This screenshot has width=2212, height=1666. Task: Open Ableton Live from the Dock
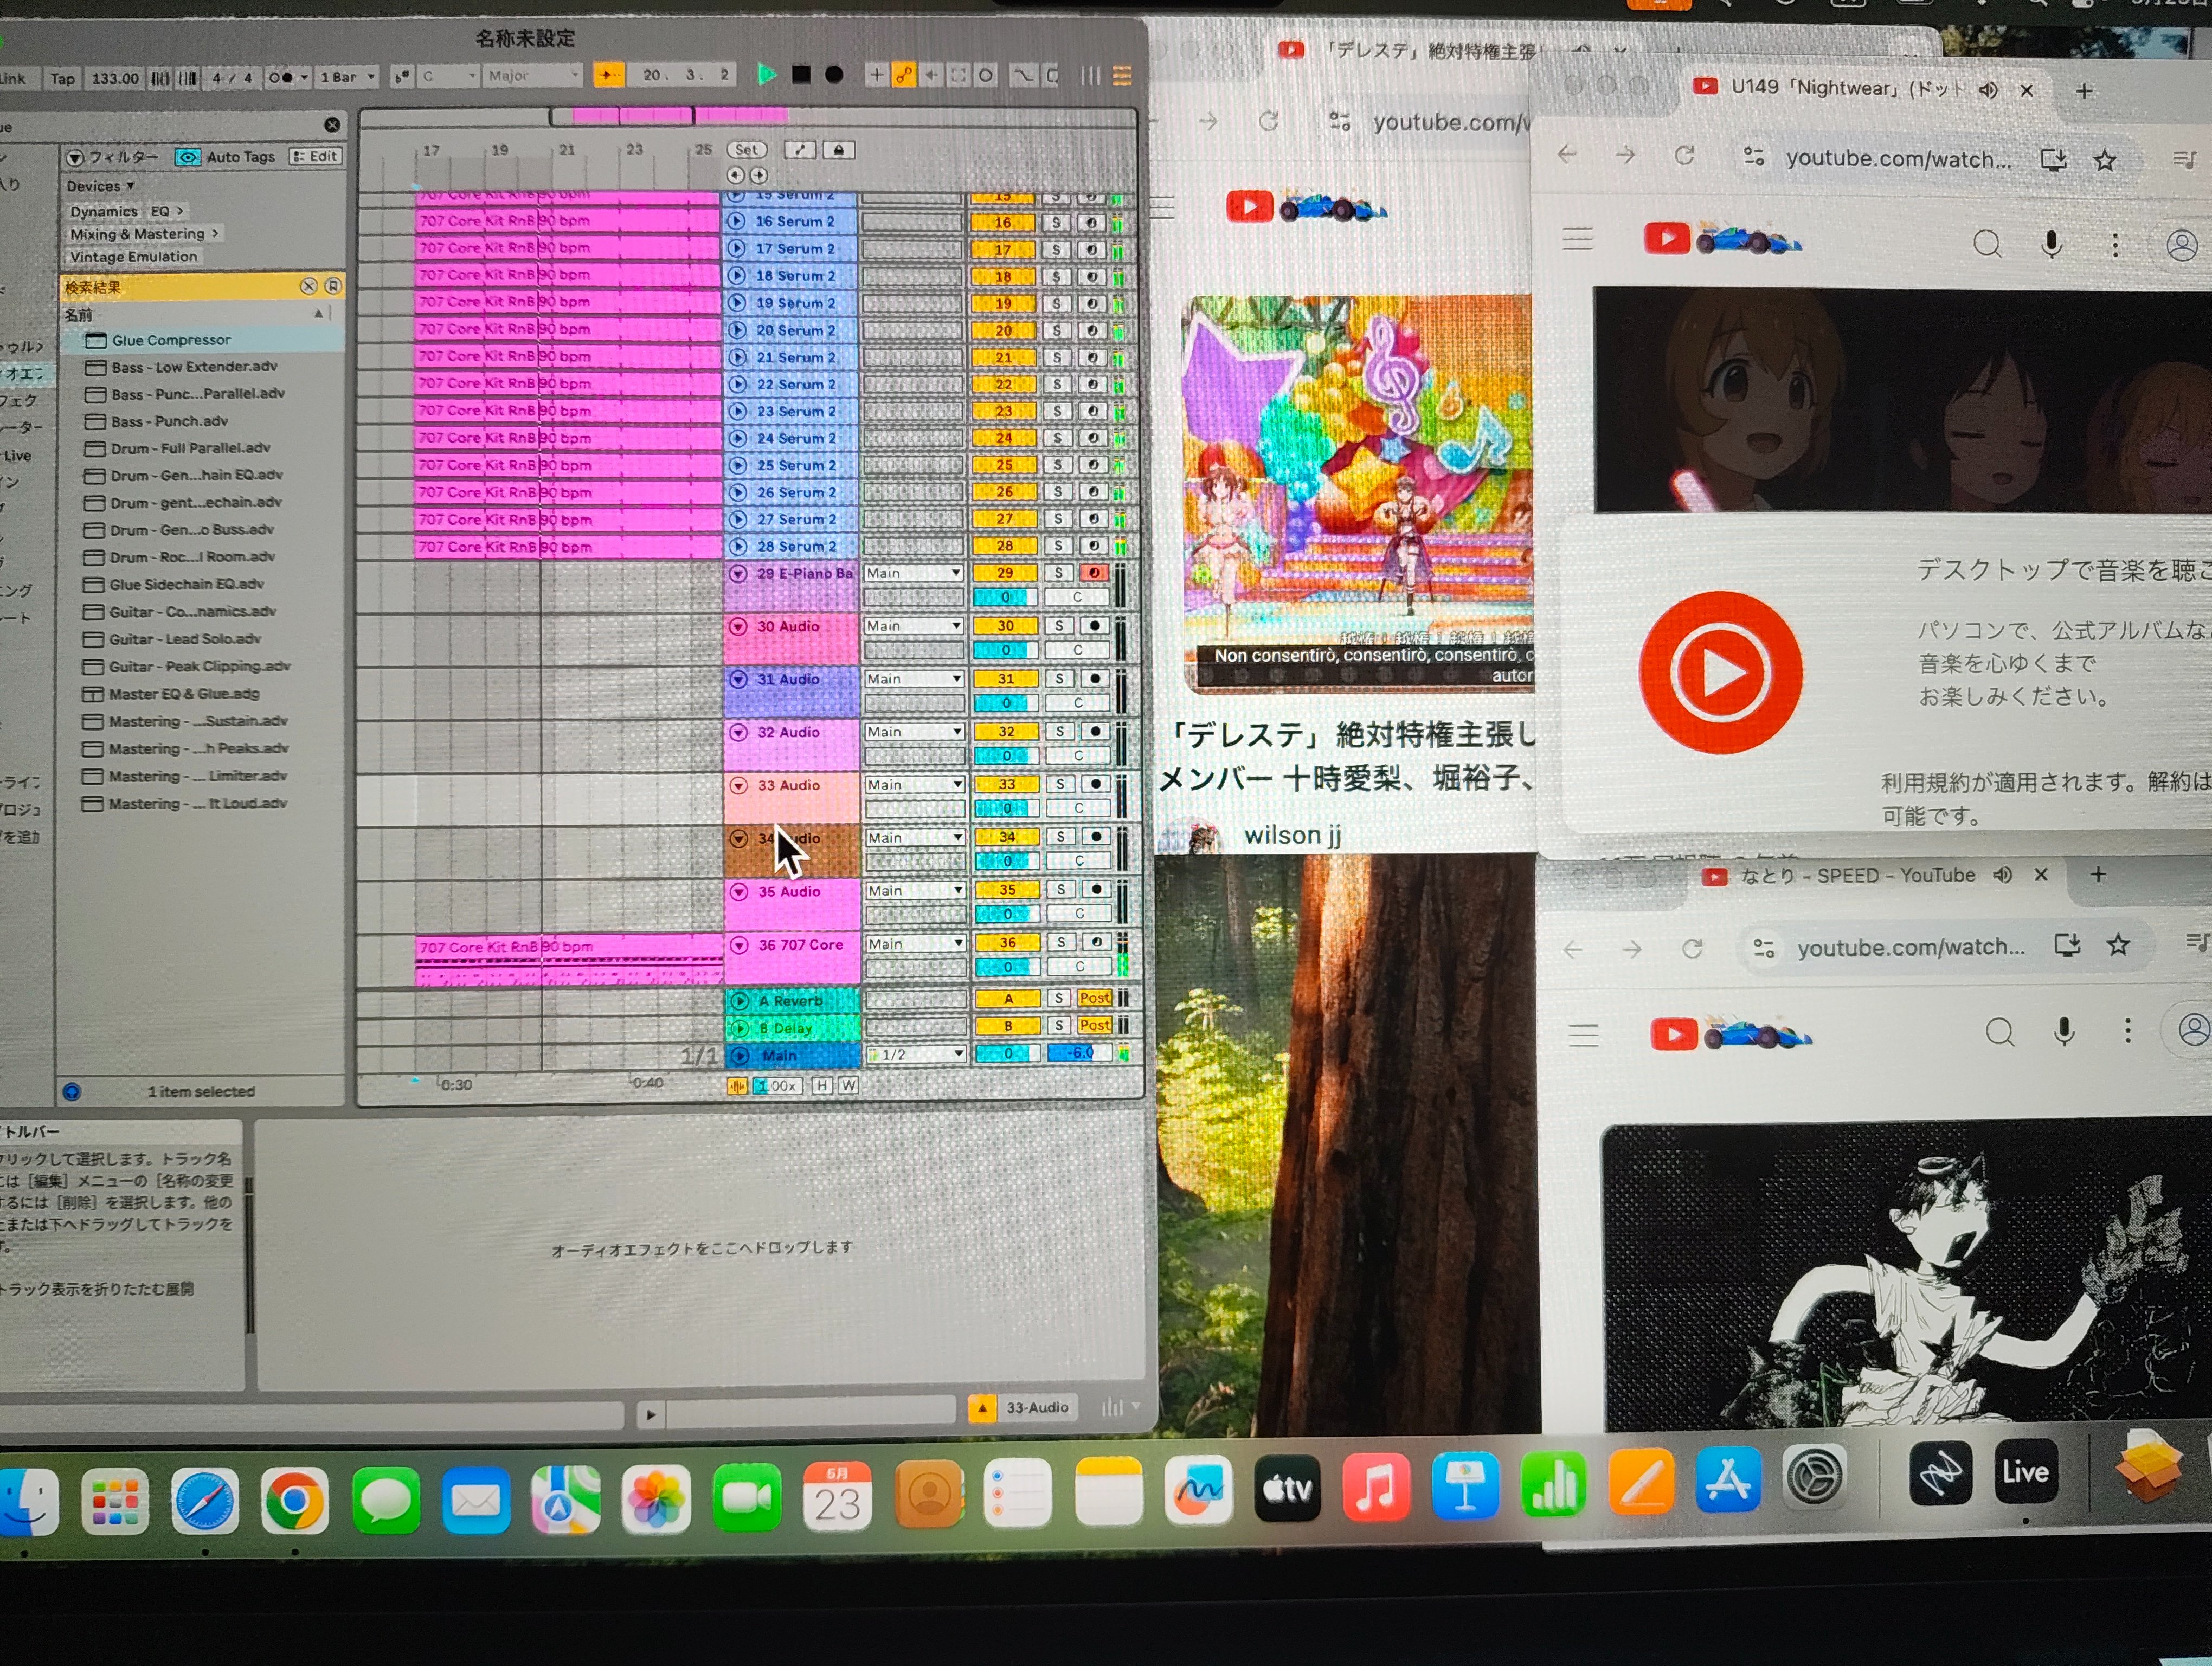2026,1472
